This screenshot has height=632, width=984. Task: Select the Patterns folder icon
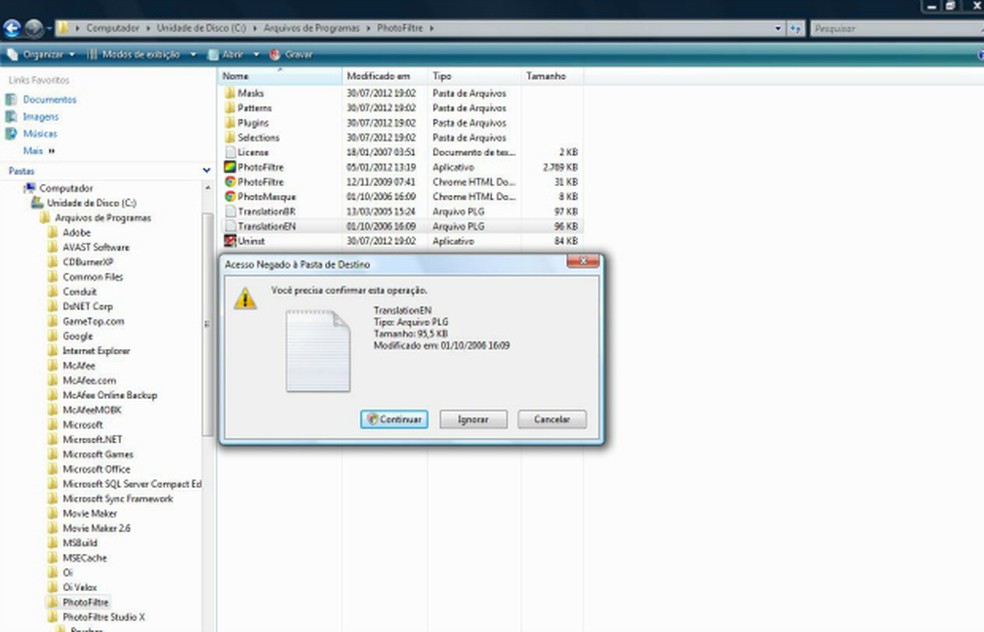pos(230,108)
